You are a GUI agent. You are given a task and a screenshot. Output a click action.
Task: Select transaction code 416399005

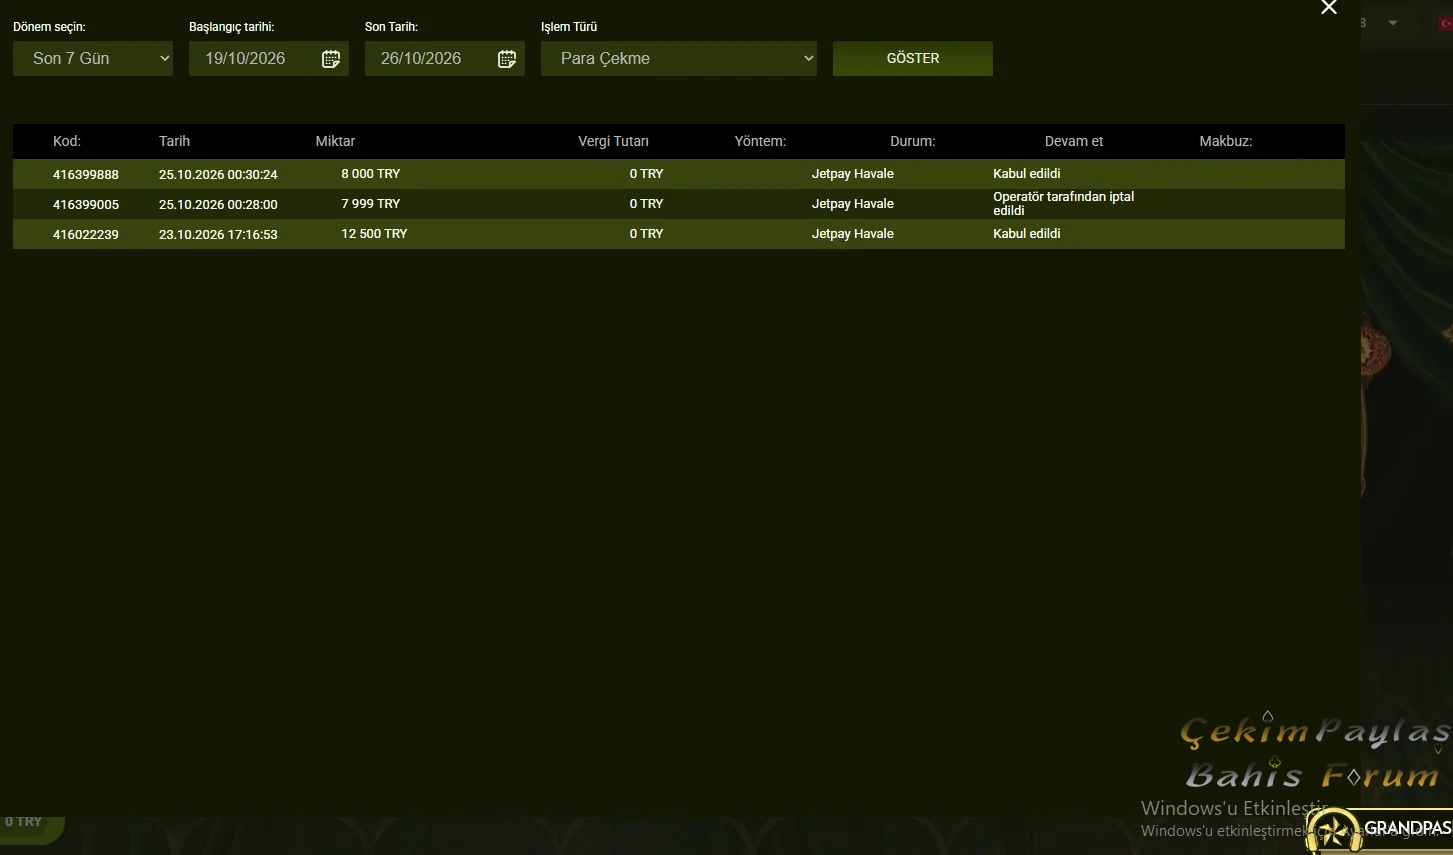86,204
